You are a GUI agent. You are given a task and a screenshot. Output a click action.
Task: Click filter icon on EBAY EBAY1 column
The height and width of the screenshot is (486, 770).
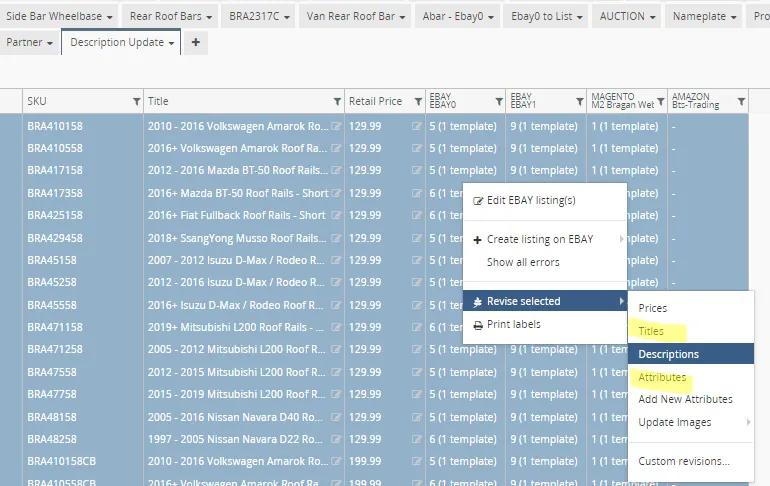click(x=579, y=102)
